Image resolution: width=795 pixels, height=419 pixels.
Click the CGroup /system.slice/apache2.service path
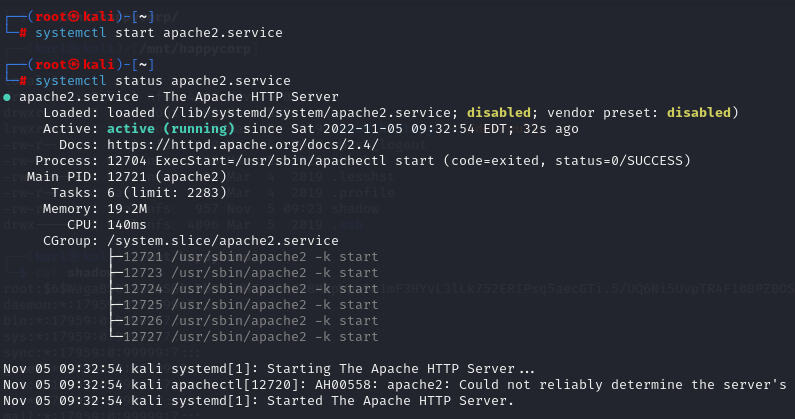pos(223,241)
